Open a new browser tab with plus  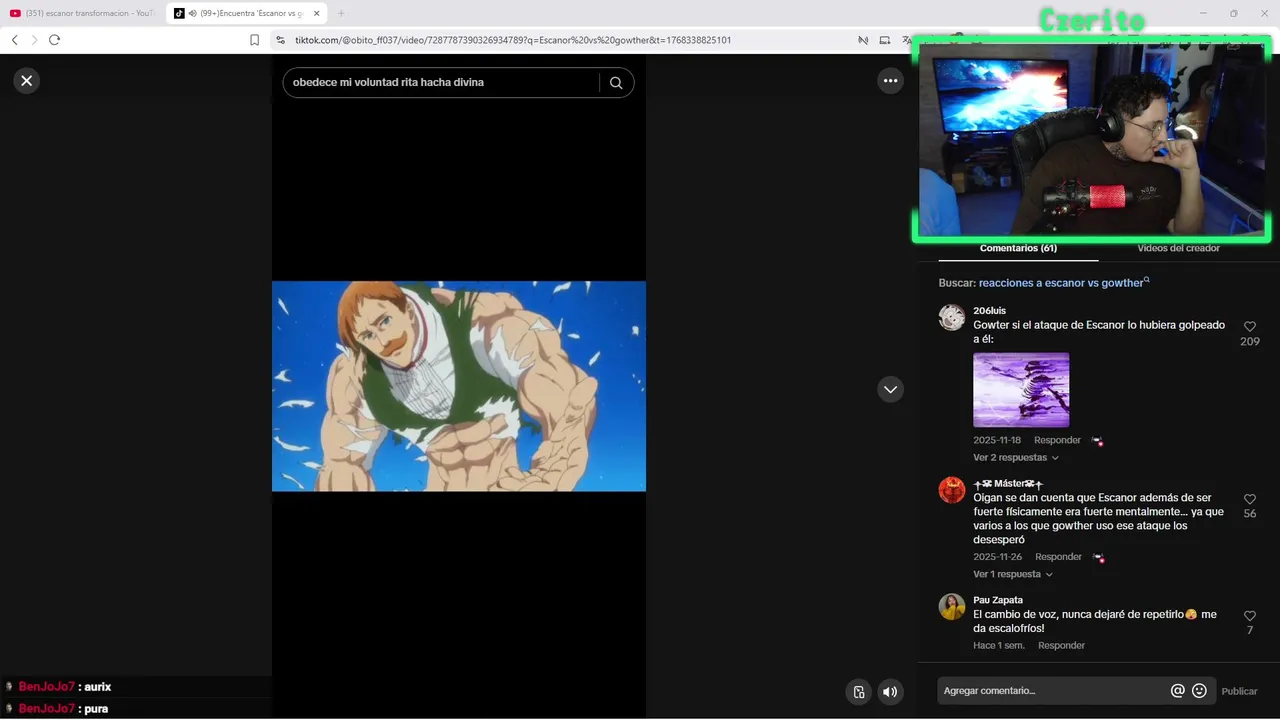(340, 13)
